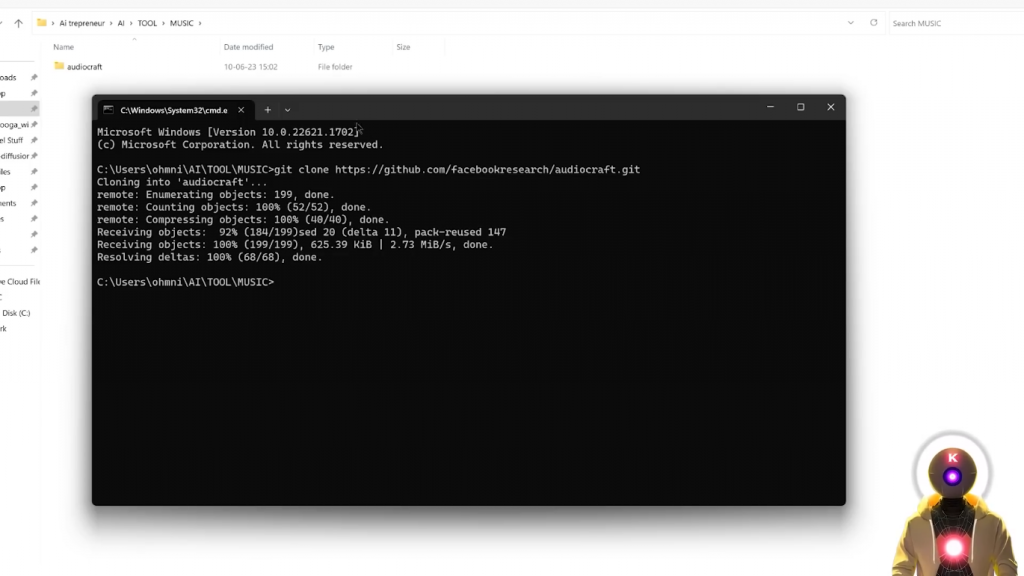This screenshot has height=576, width=1024.
Task: Click the 'File folder' type cell
Action: coord(335,67)
